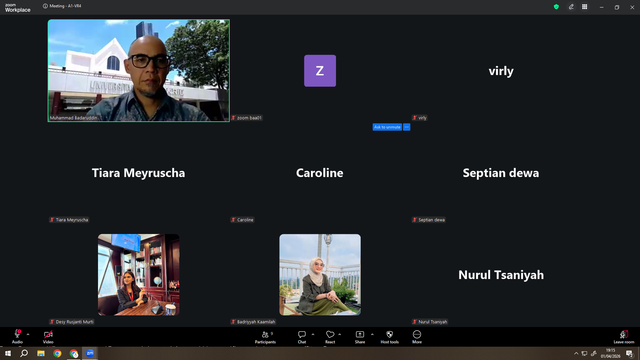
Task: Open File Explorer from the taskbar
Action: 41,353
